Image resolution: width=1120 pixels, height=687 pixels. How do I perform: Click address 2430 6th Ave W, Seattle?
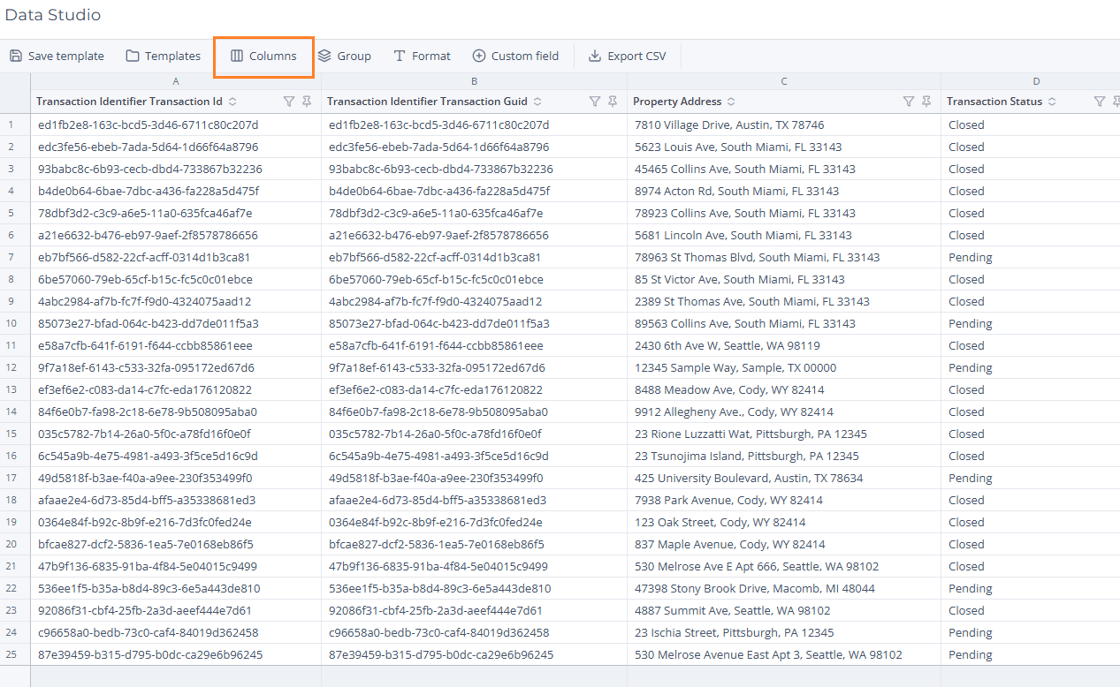[727, 346]
